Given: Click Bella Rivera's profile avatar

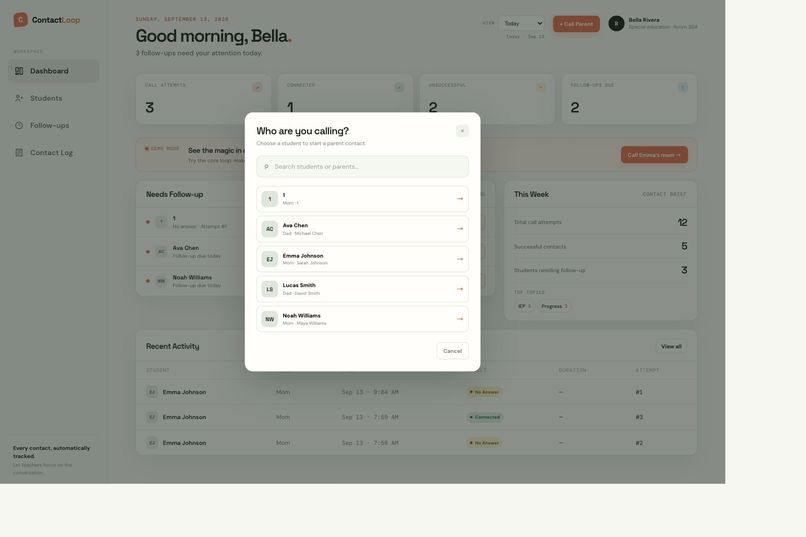Looking at the screenshot, I should coord(616,23).
